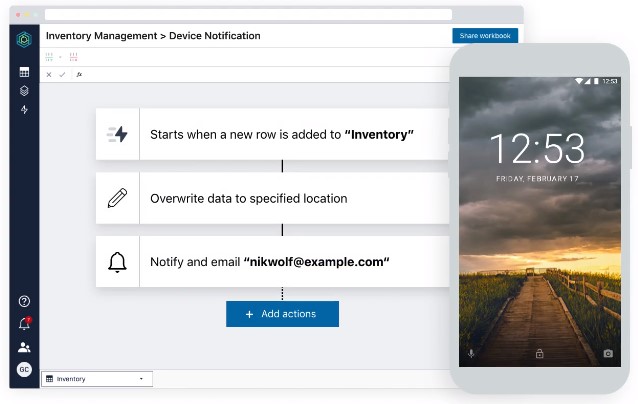This screenshot has width=638, height=404.
Task: Confirm formula with the checkmark icon
Action: coord(62,74)
